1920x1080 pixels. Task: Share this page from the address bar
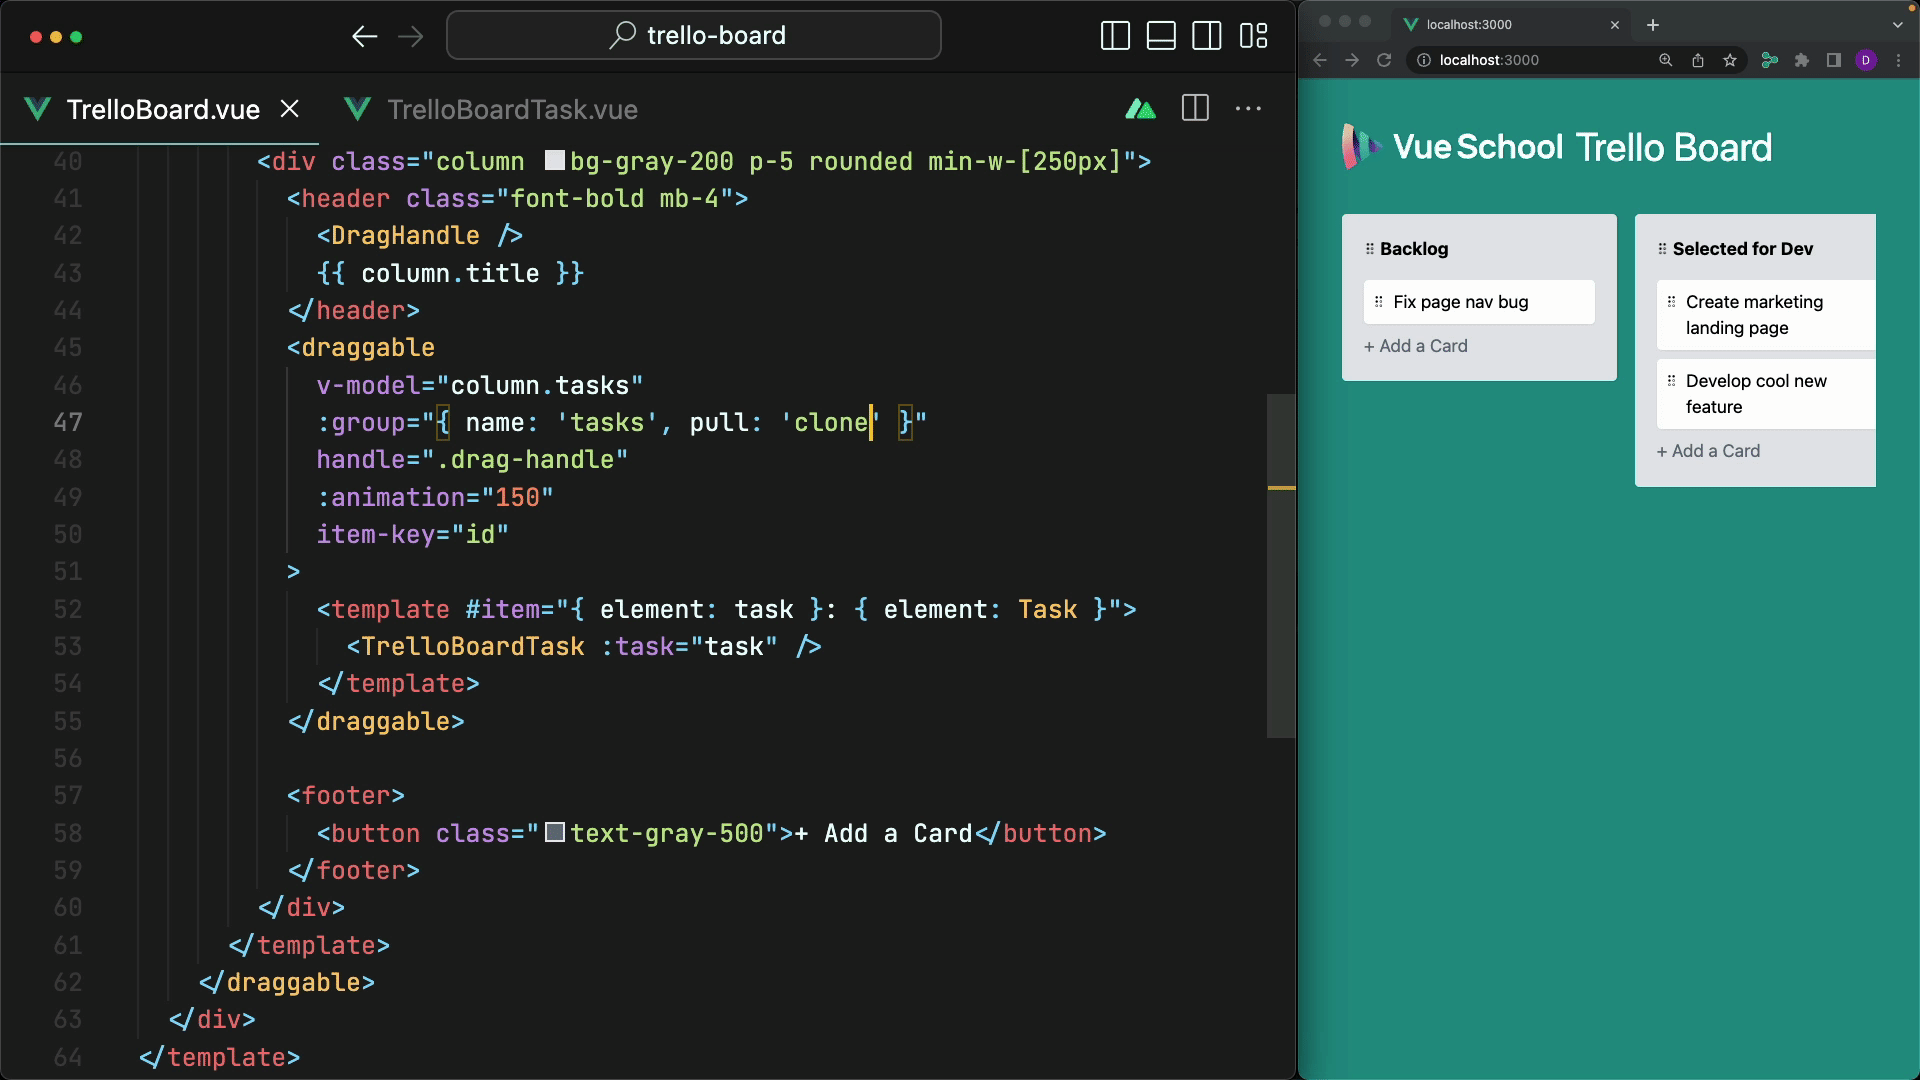point(1698,60)
